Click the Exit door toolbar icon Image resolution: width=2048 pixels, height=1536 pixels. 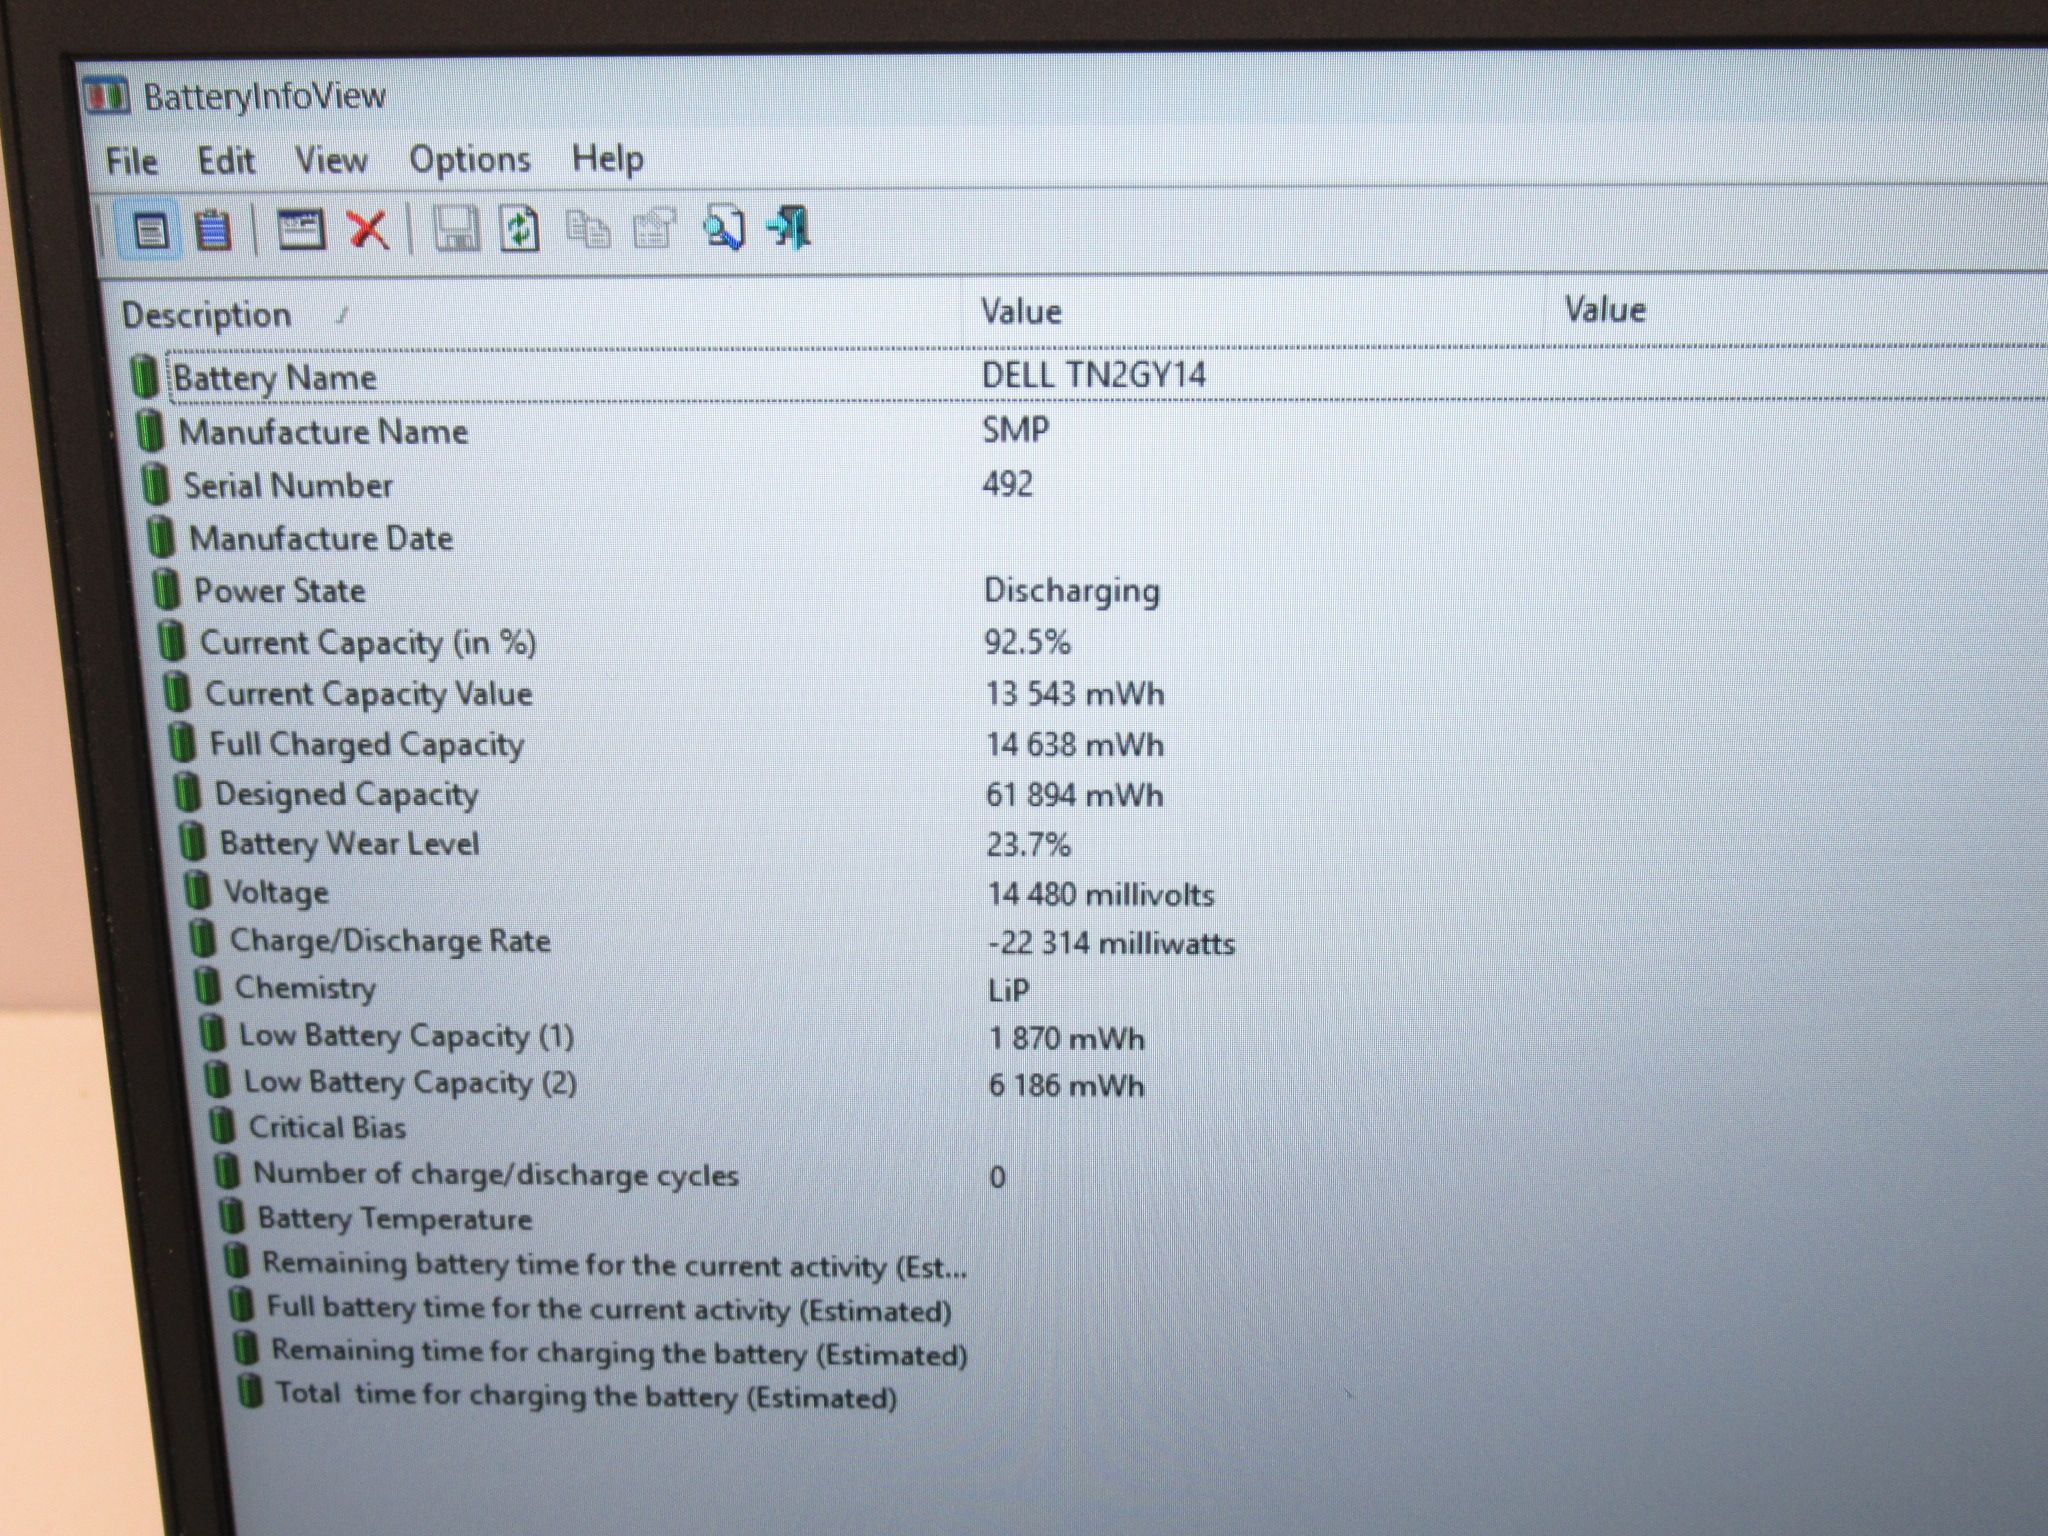(788, 226)
